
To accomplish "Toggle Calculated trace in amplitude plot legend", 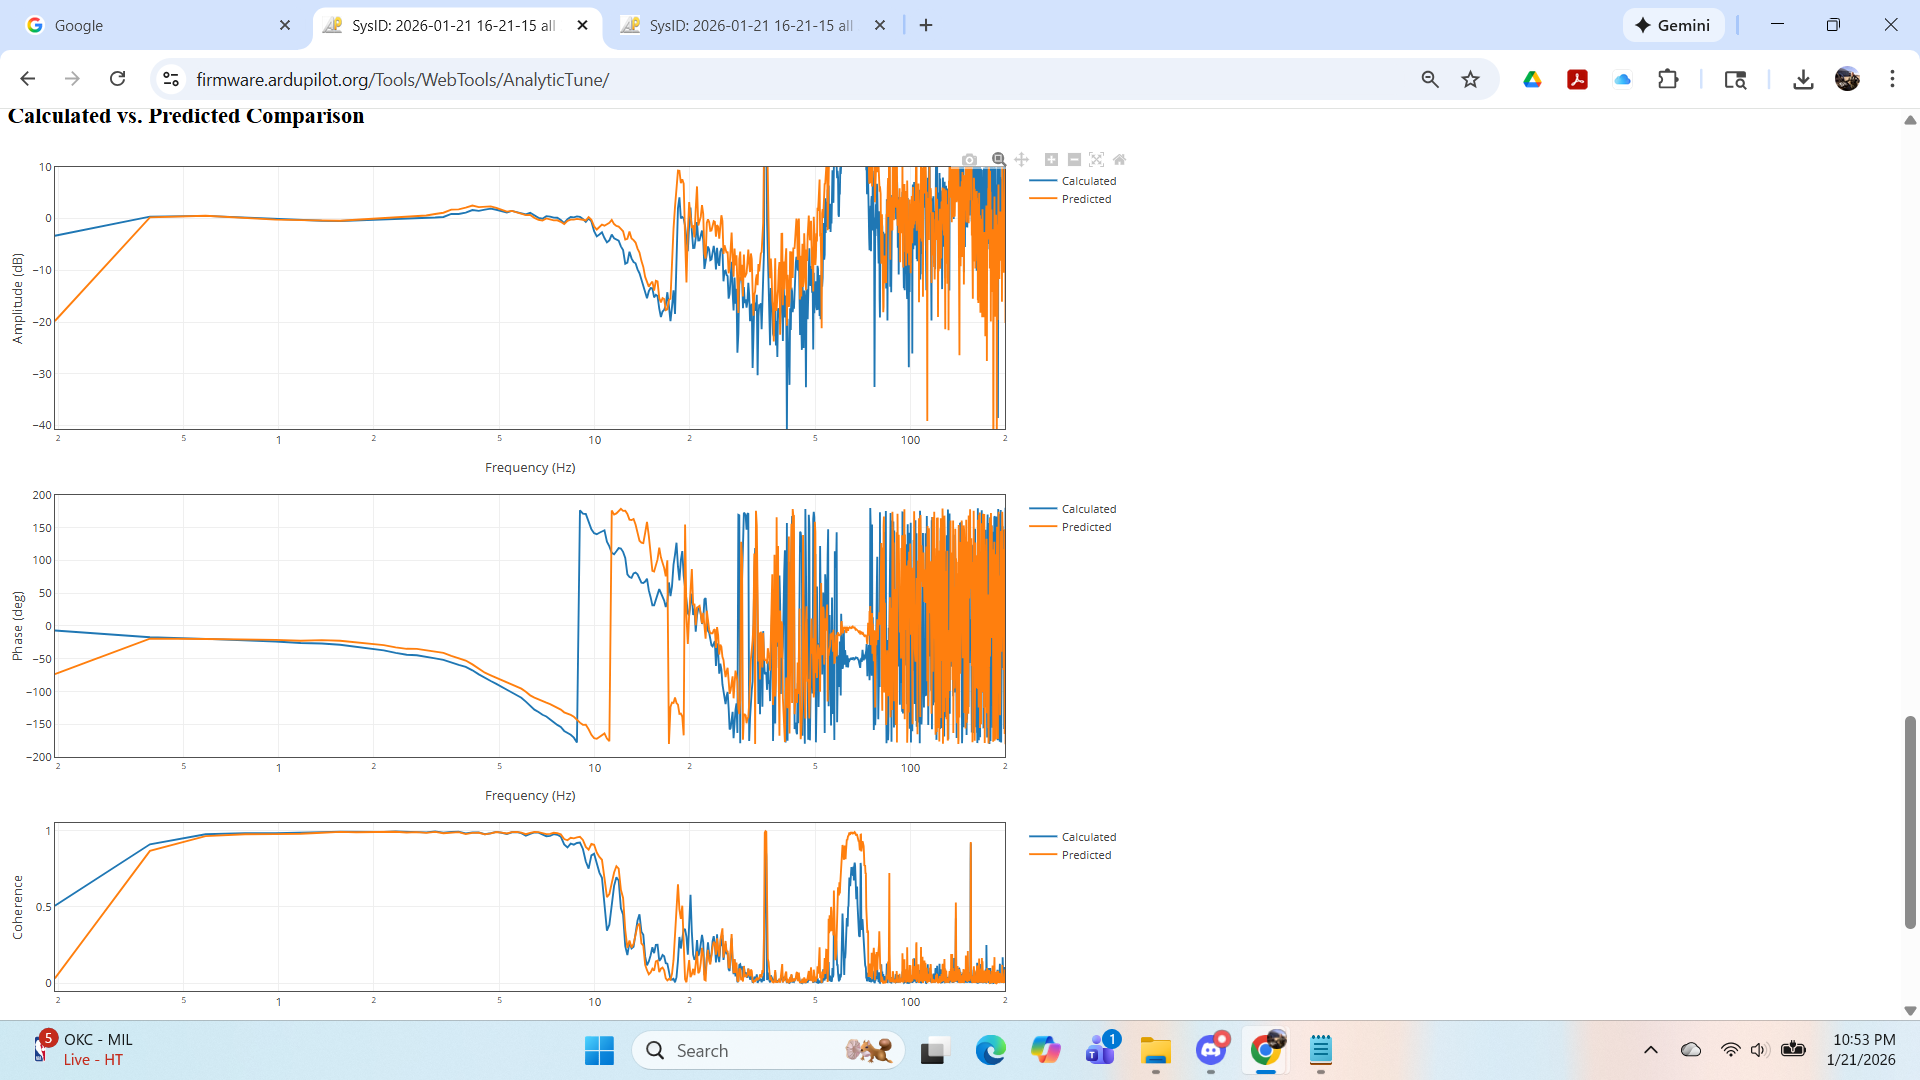I will tap(1088, 181).
